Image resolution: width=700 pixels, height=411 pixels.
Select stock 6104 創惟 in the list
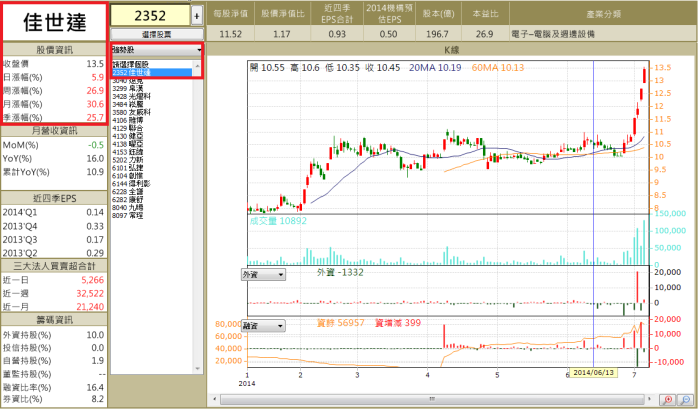[x=128, y=176]
